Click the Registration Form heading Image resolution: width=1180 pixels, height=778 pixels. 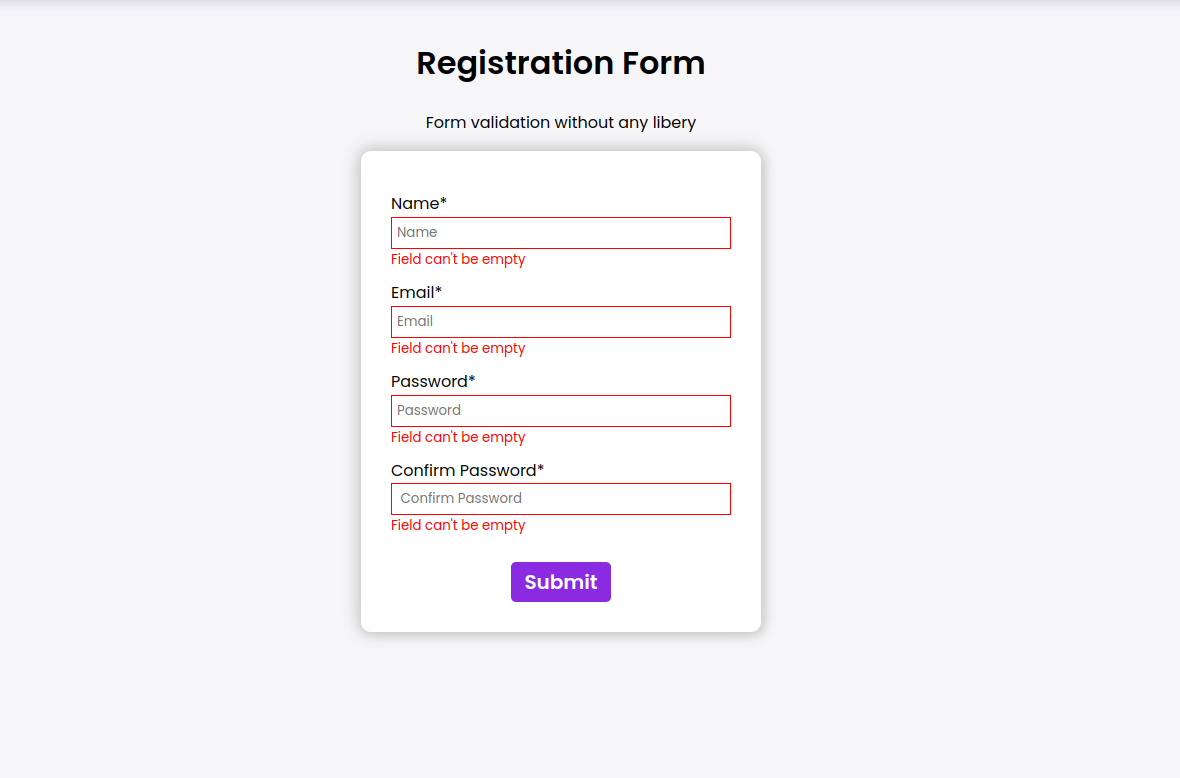pos(560,63)
